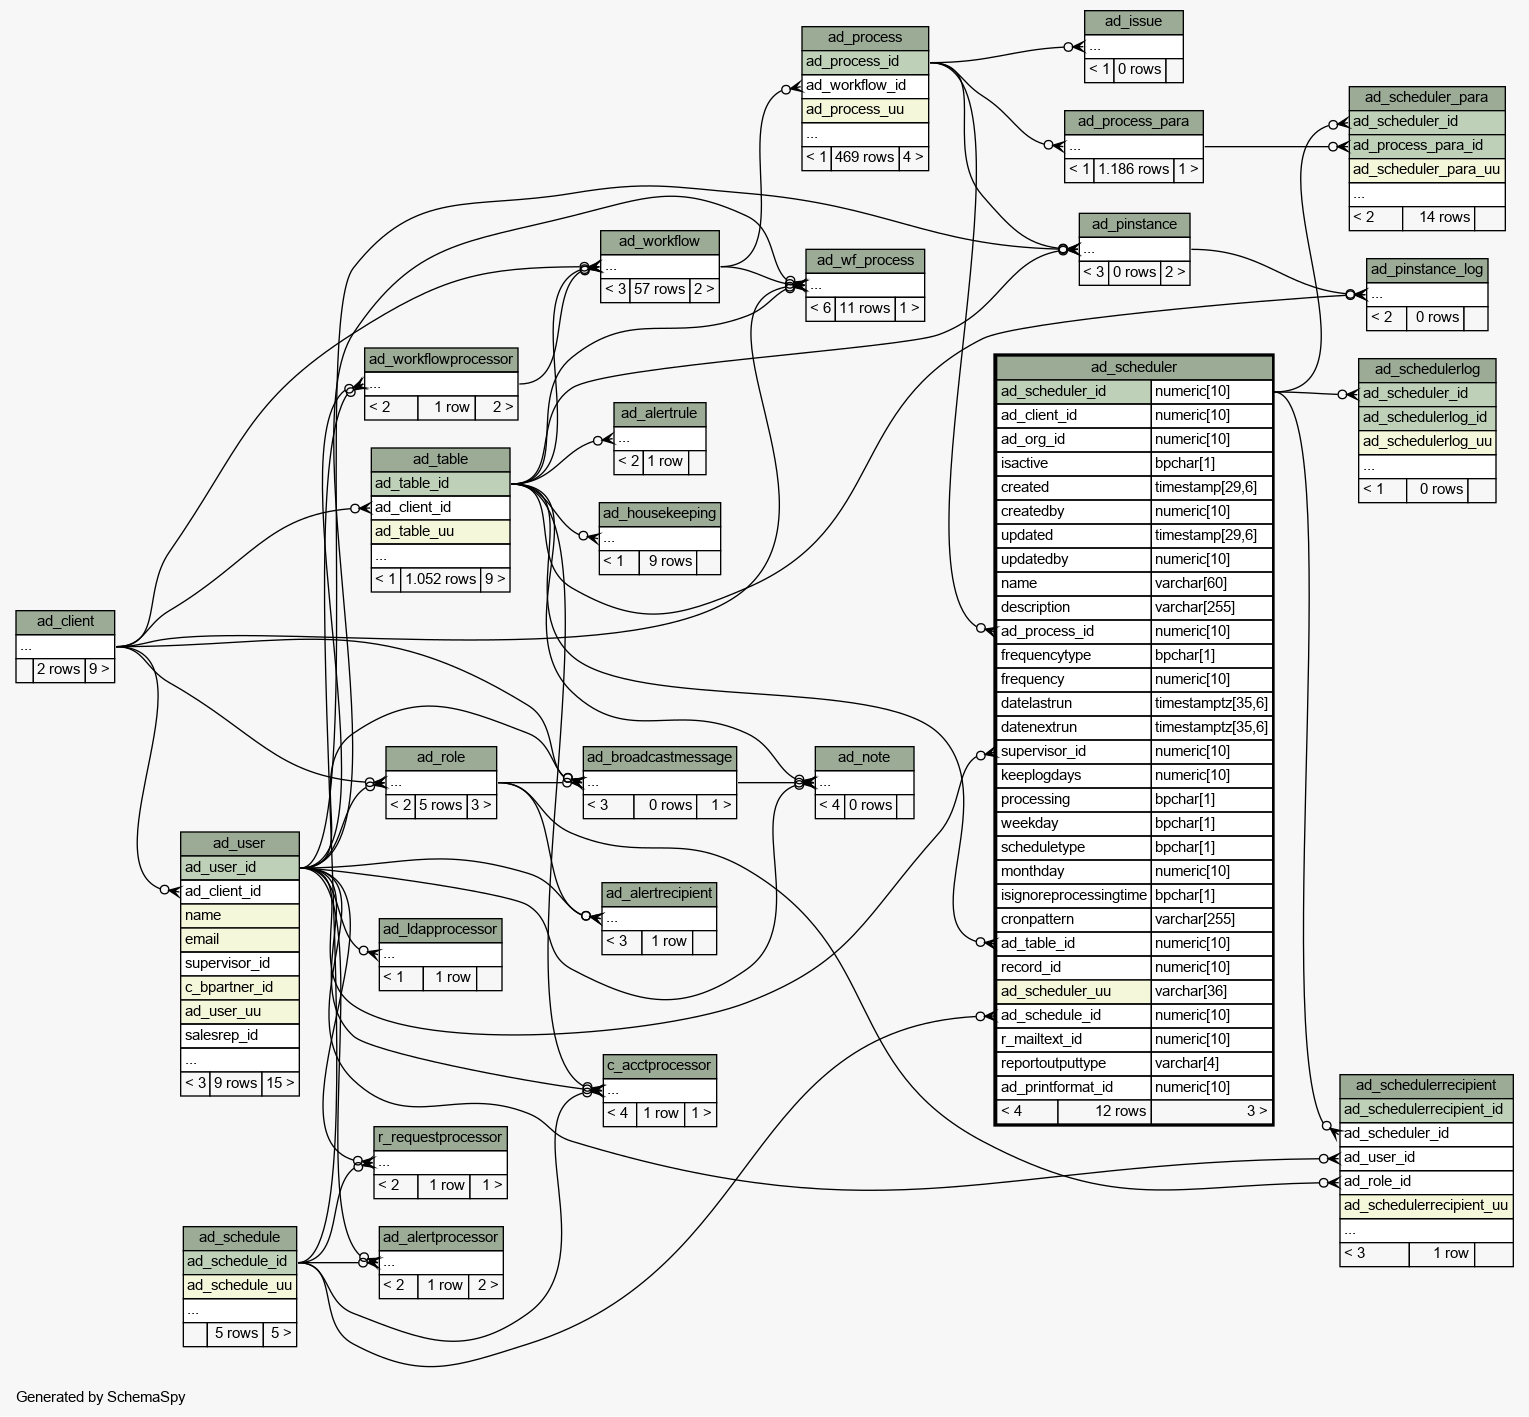Viewport: 1529px width, 1417px height.
Task: Select ad_process_uu column in ad_process
Action: tap(865, 110)
